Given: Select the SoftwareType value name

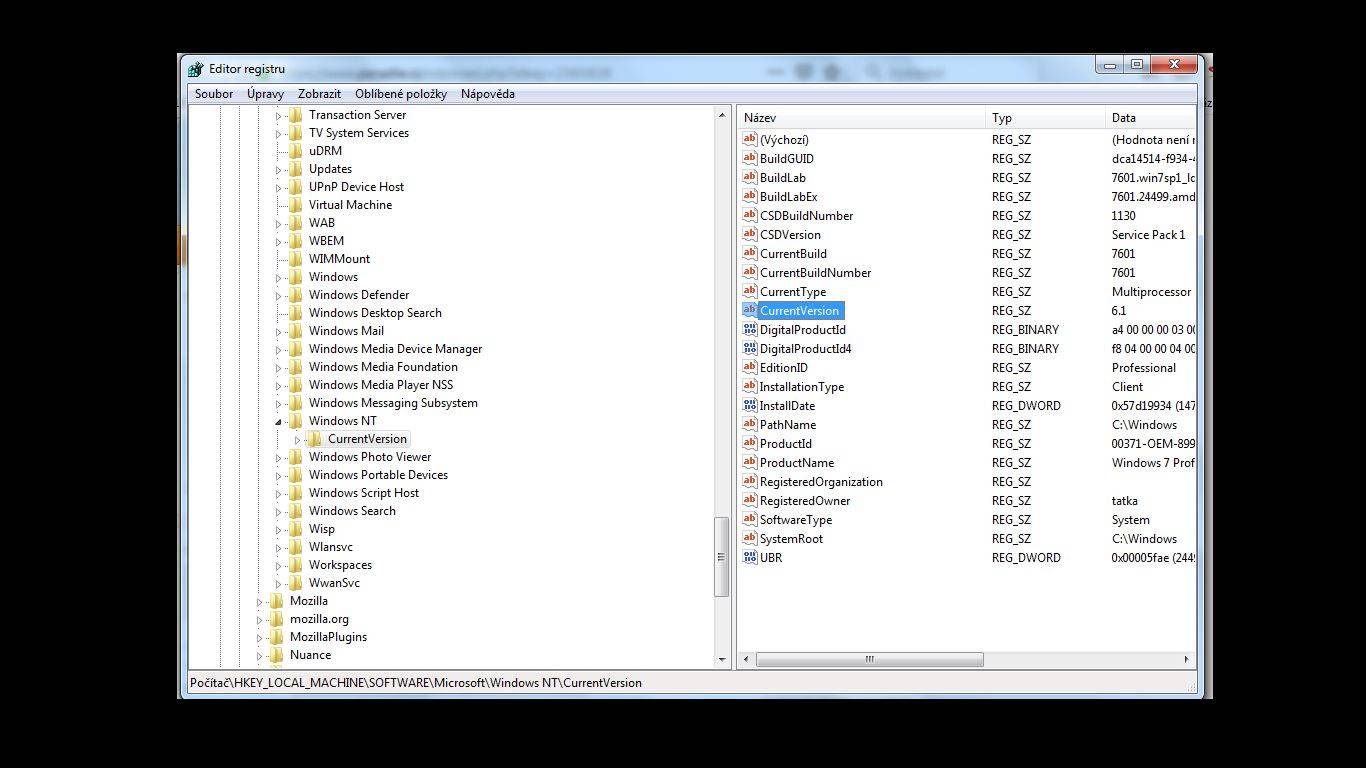Looking at the screenshot, I should pos(796,519).
